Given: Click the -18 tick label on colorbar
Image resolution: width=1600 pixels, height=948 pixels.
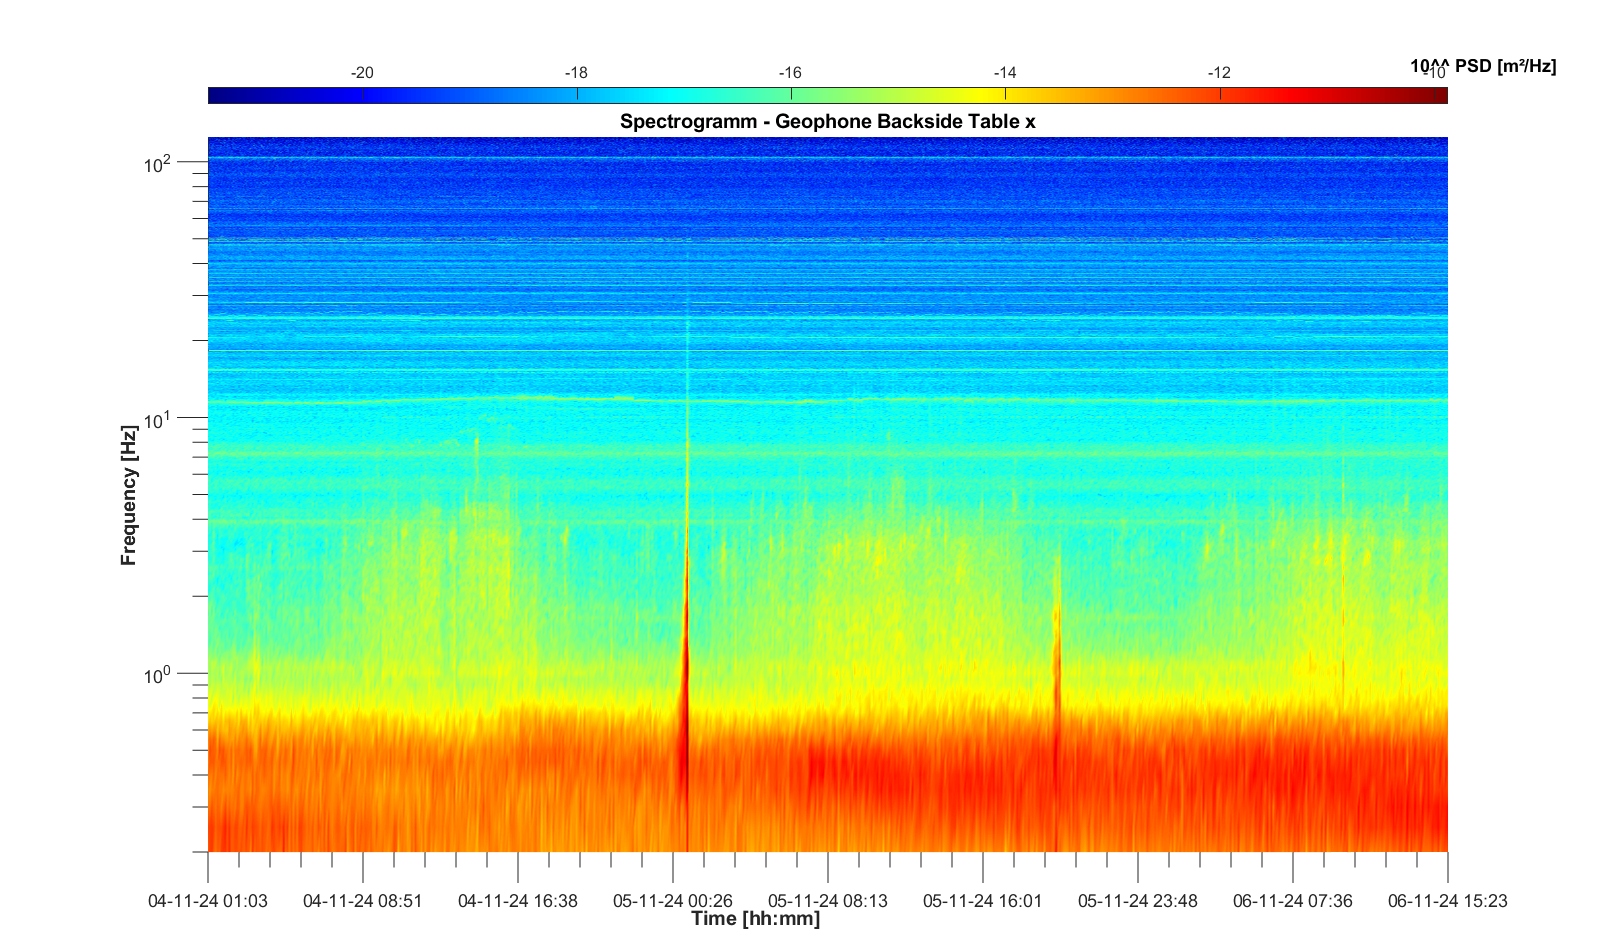Looking at the screenshot, I should click(x=576, y=73).
